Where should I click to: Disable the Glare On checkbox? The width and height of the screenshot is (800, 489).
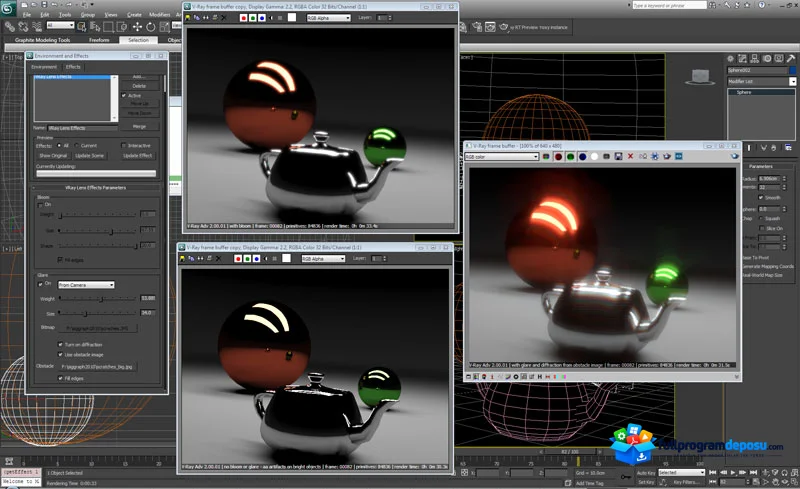[x=40, y=283]
